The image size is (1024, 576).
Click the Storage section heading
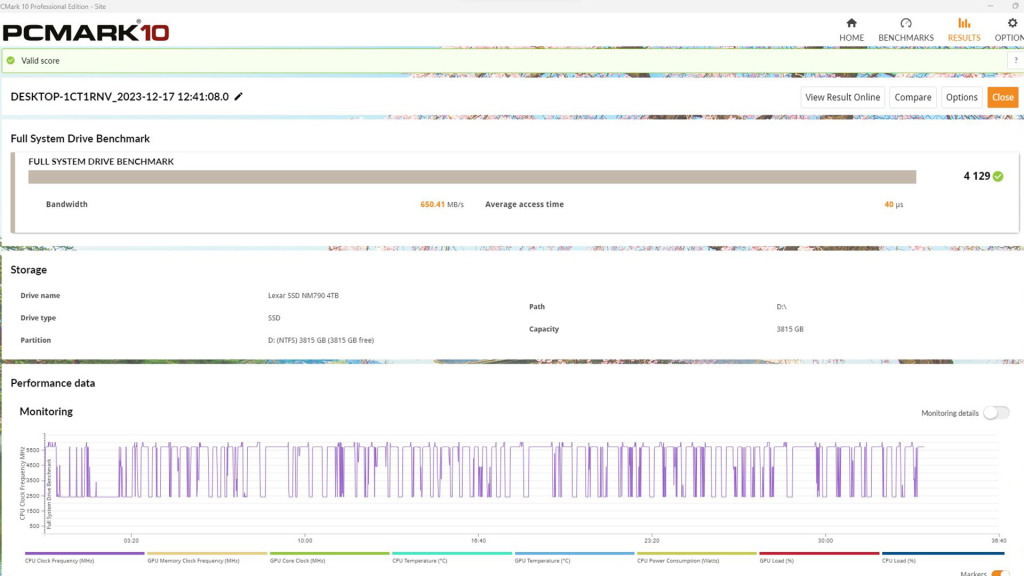pos(29,270)
